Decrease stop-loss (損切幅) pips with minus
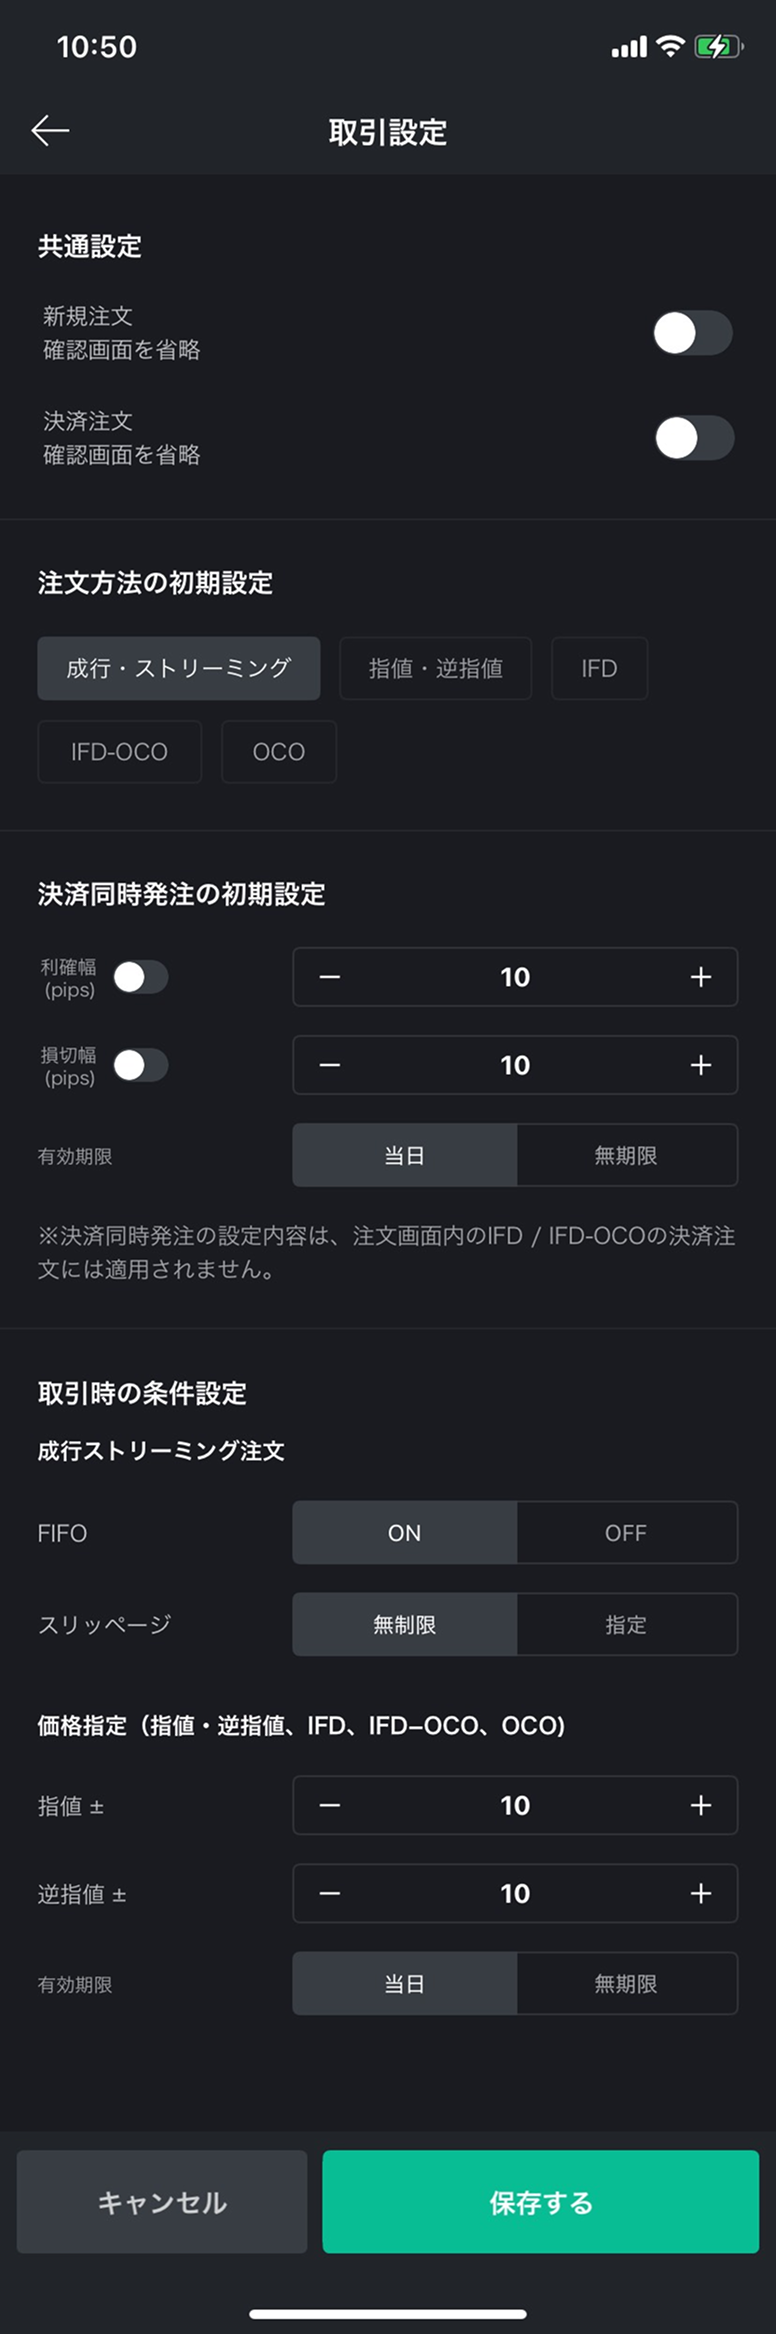Screen dimensions: 776x2334 (x=330, y=1065)
